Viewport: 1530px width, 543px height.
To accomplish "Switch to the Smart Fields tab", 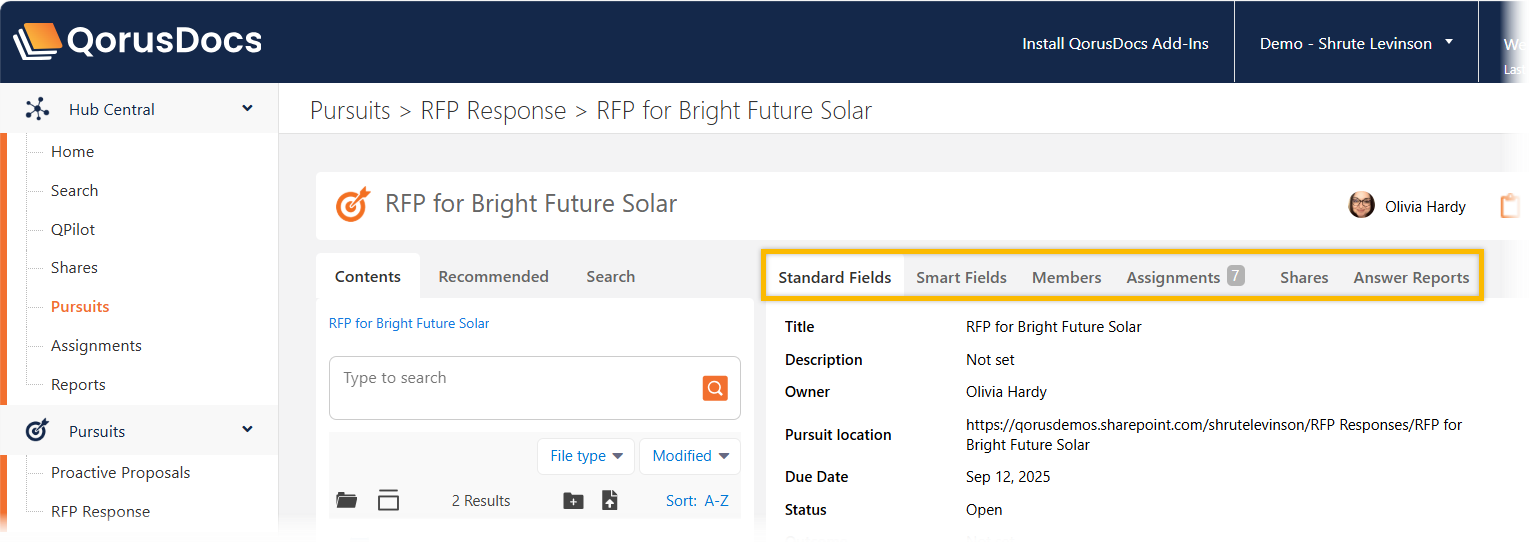I will point(961,277).
